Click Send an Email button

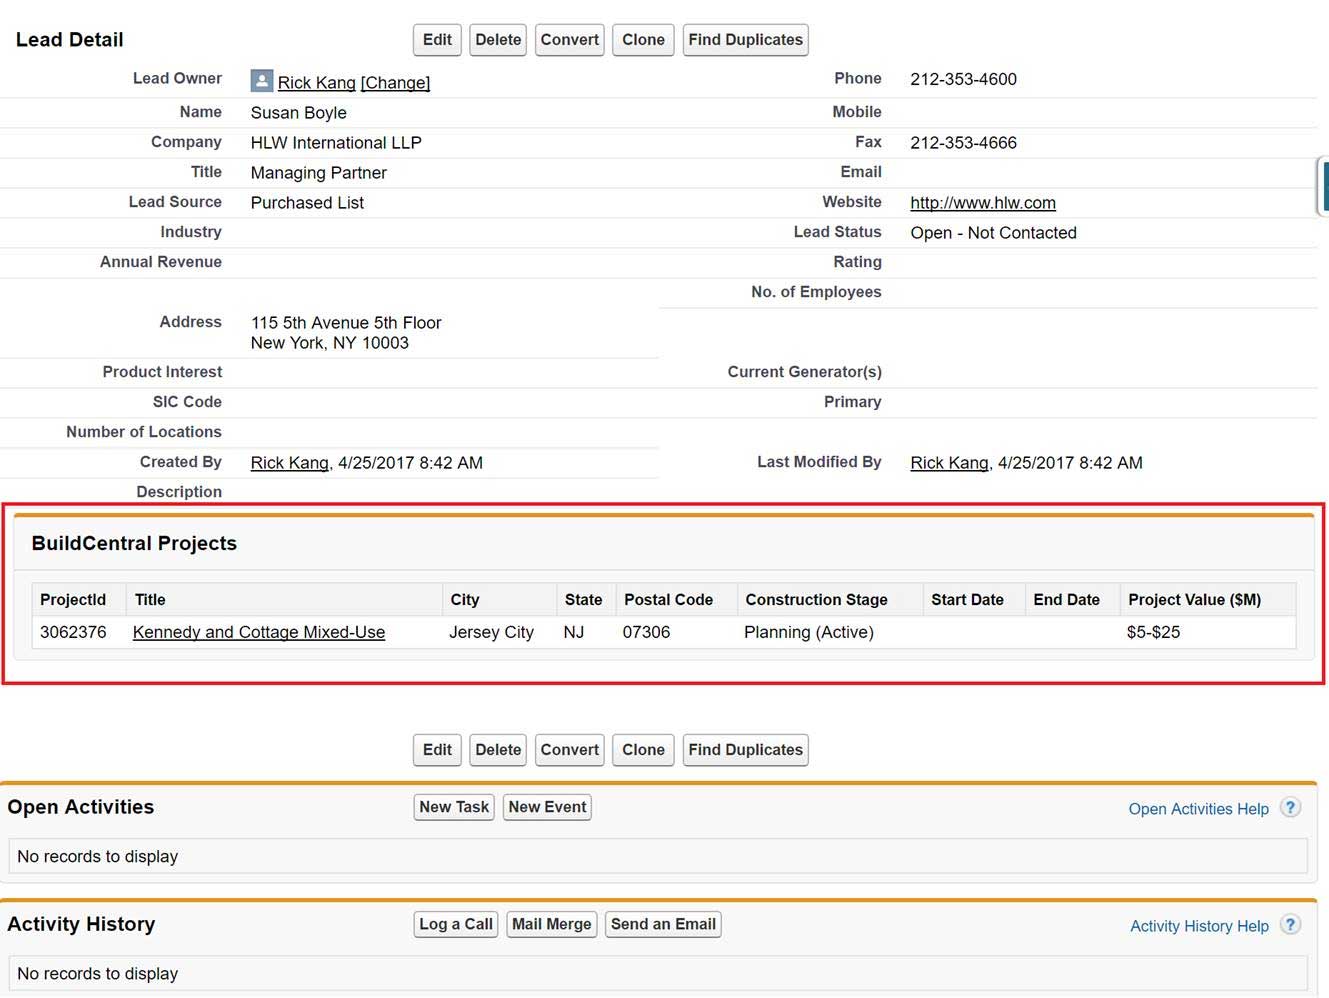(x=663, y=924)
